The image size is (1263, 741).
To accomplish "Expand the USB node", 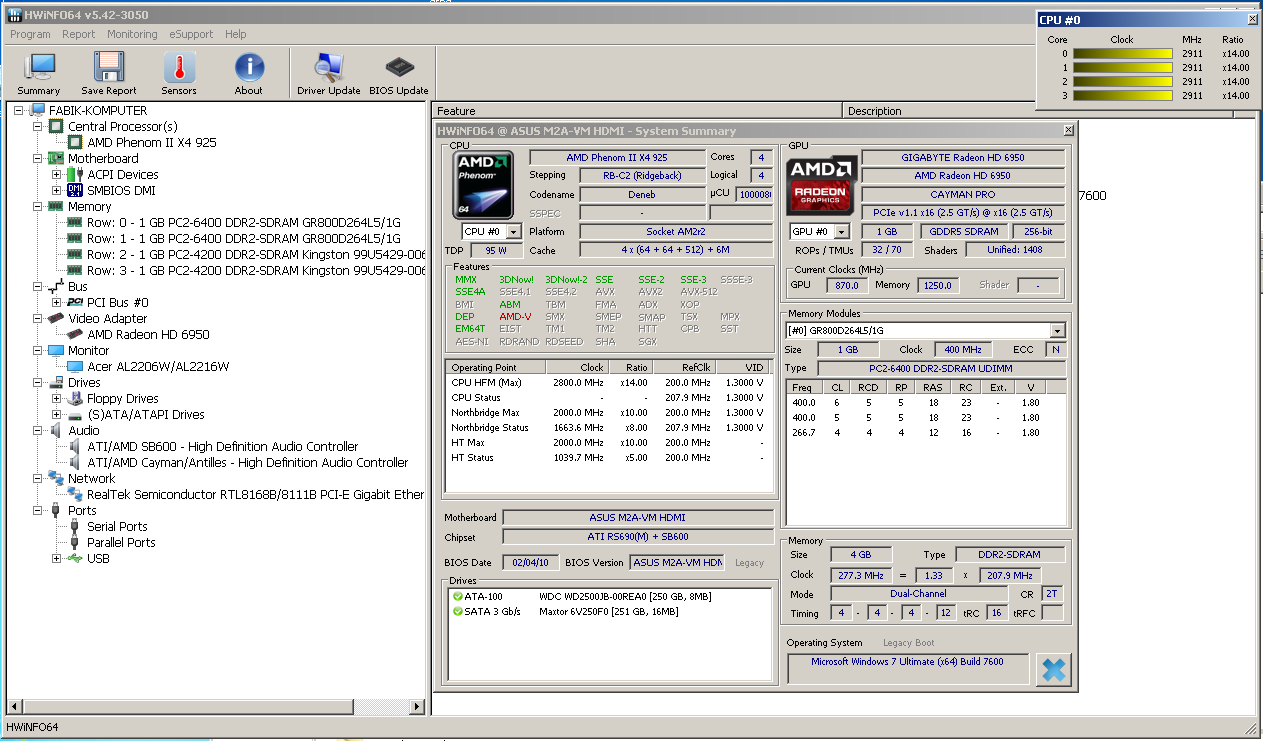I will coord(57,558).
